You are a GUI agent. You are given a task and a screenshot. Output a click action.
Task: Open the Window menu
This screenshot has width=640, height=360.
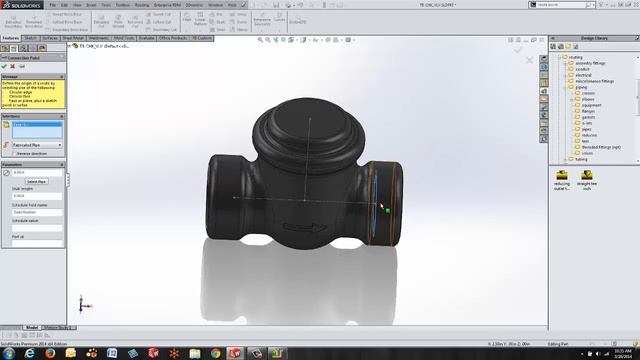click(216, 5)
